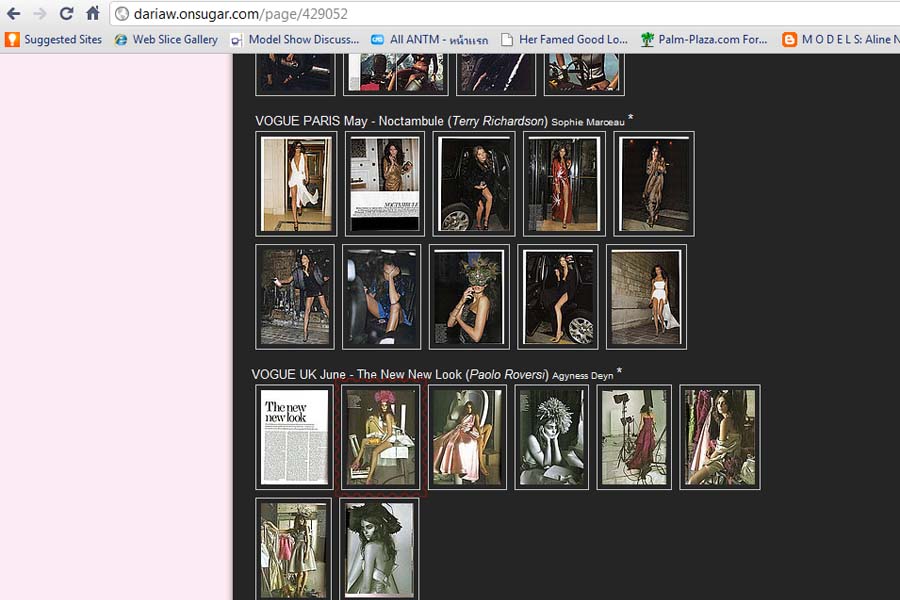Click the Palm-Plaza palm tree icon
The image size is (900, 600).
click(x=647, y=40)
